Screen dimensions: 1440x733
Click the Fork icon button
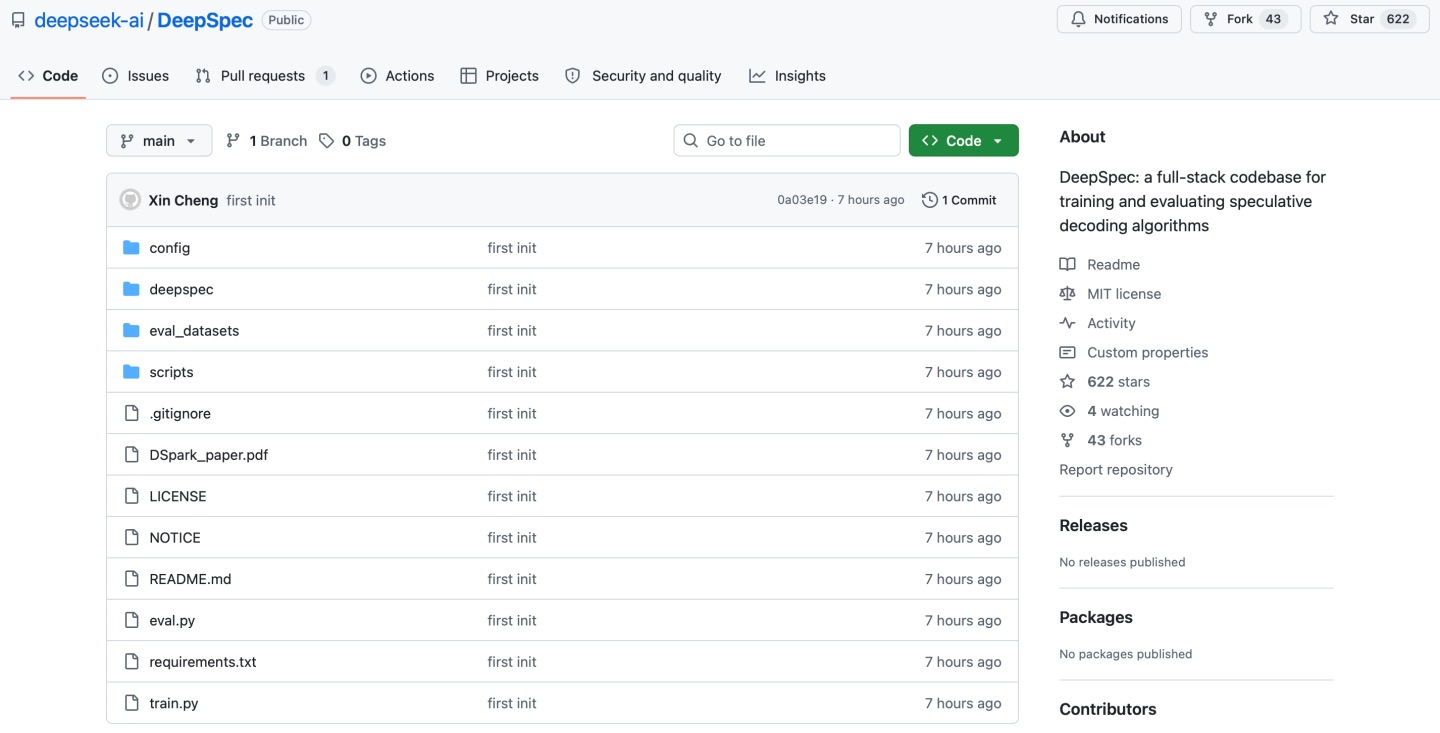click(1211, 19)
